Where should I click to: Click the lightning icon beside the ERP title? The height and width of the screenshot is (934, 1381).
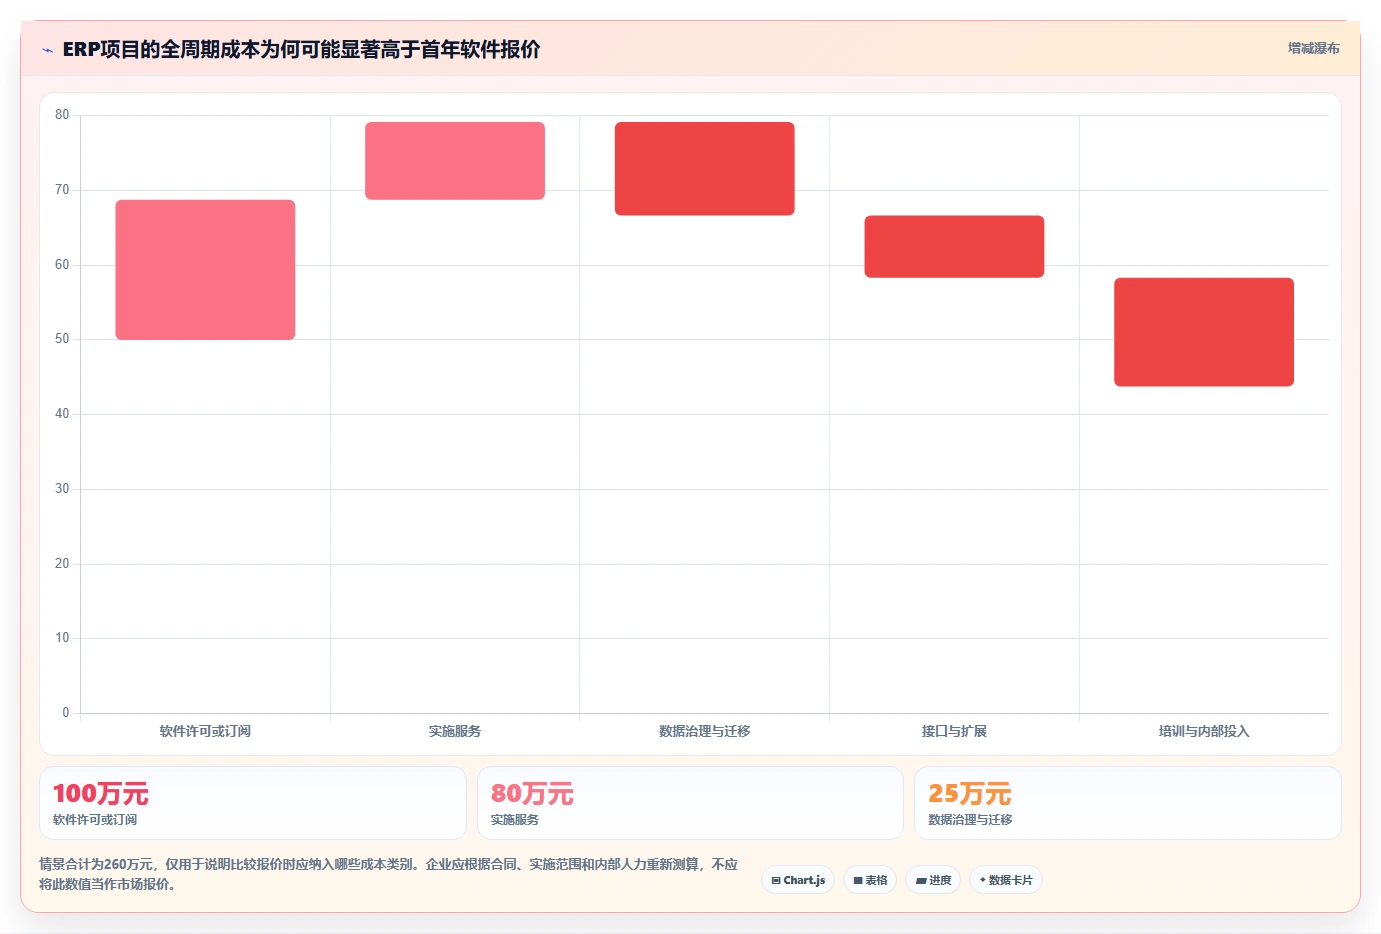point(47,50)
